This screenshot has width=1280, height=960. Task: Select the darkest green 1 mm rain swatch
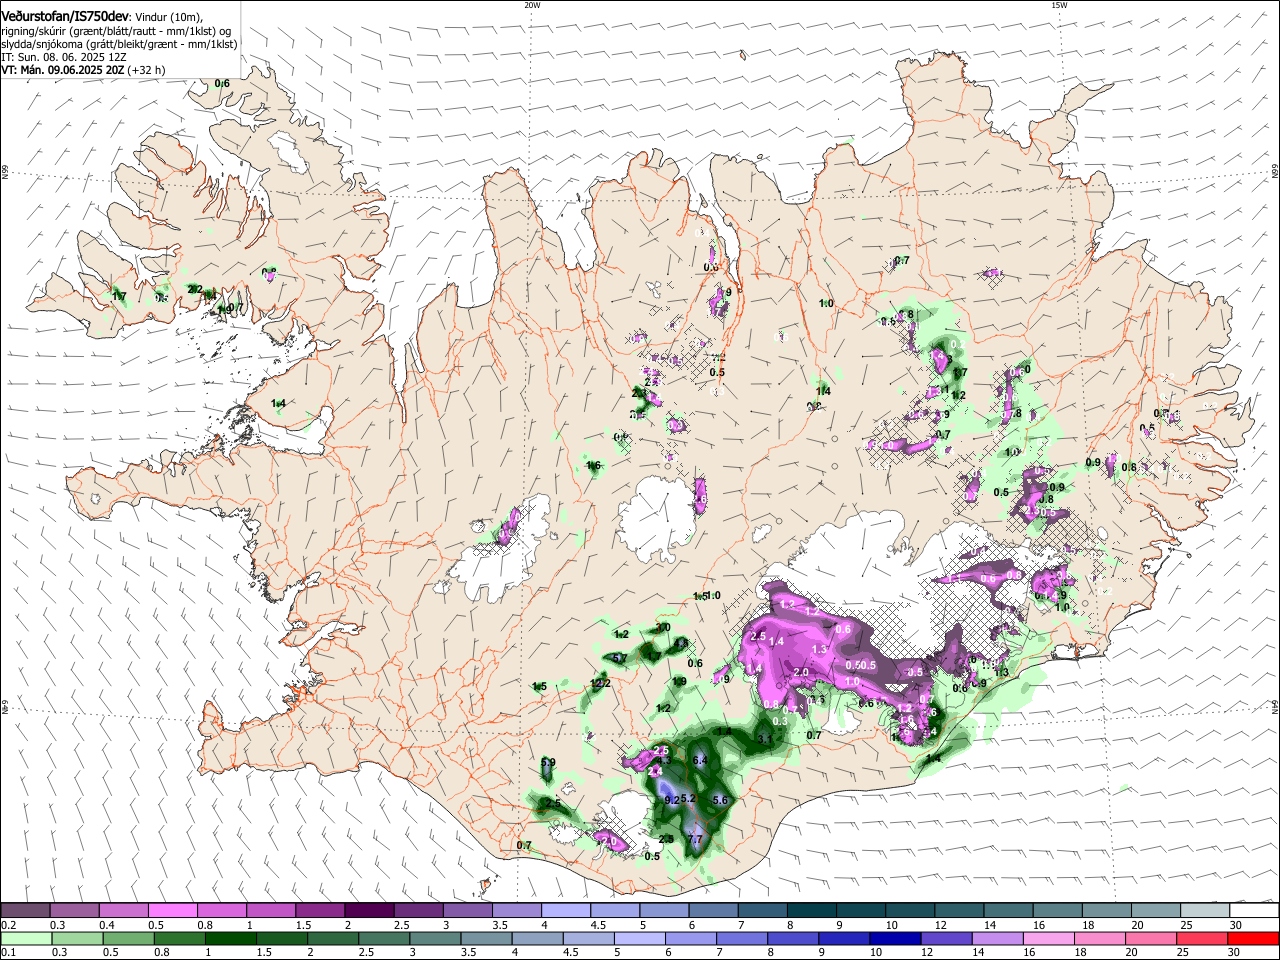tap(230, 938)
